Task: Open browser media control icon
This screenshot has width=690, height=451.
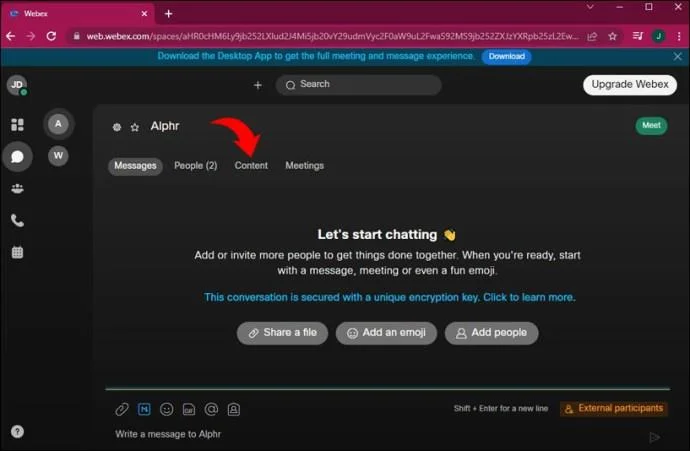Action: (x=638, y=36)
